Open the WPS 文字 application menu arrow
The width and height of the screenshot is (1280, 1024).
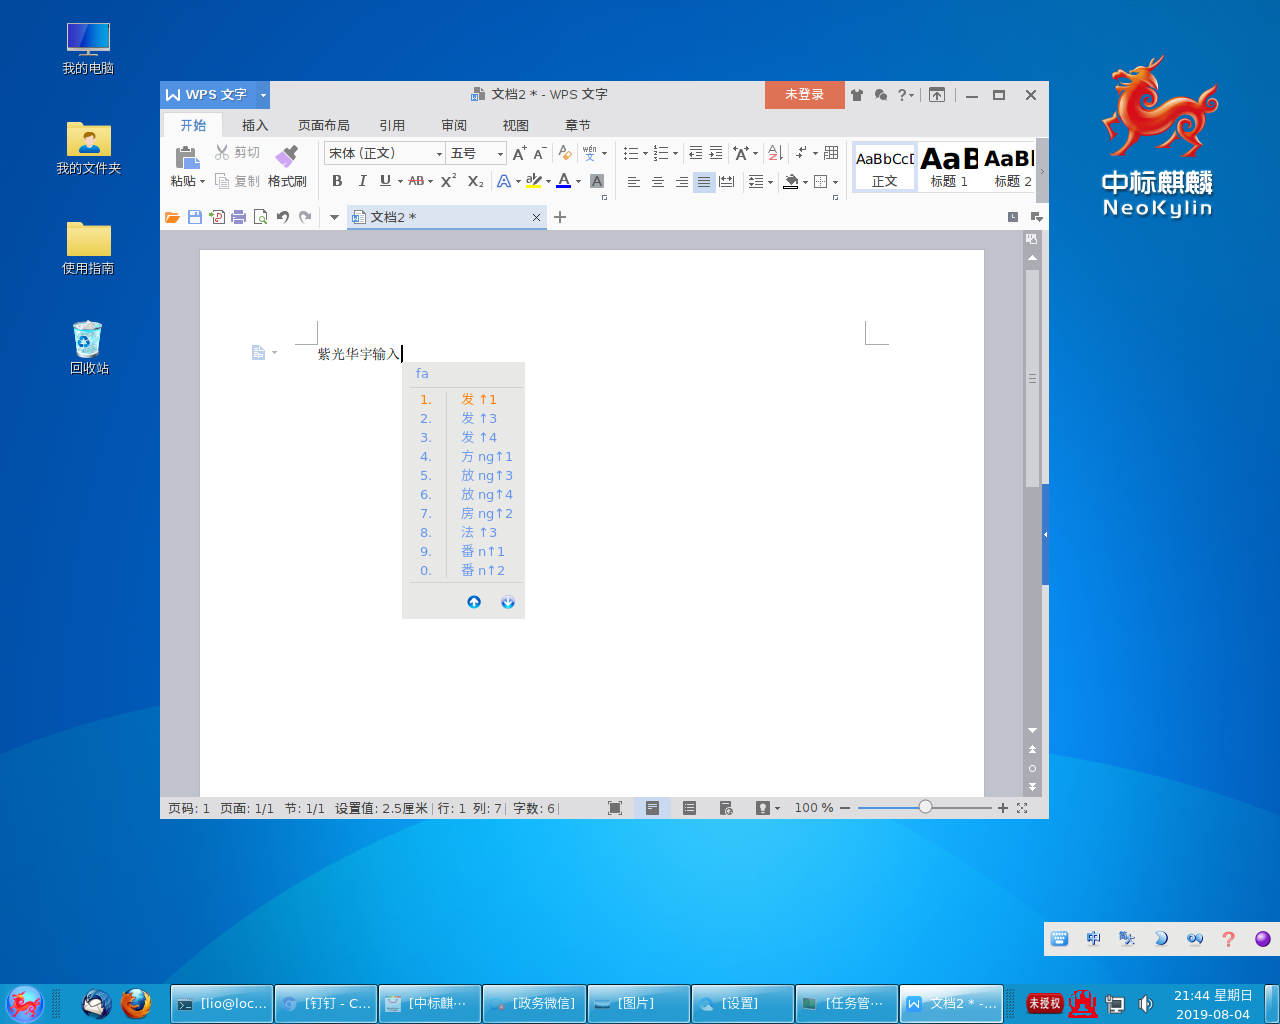[x=263, y=95]
